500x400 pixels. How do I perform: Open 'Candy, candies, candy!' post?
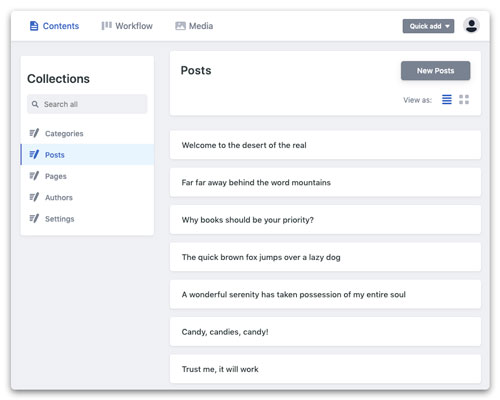click(x=325, y=332)
